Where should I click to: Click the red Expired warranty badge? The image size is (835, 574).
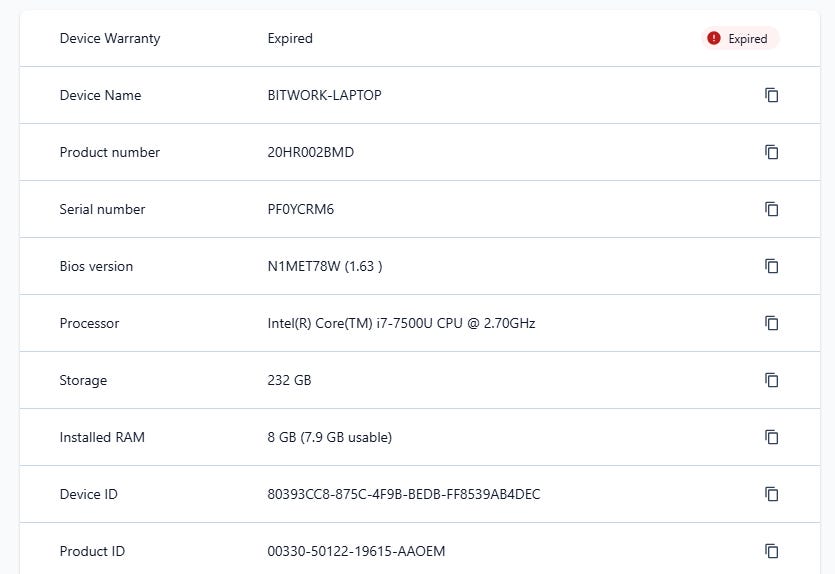739,39
